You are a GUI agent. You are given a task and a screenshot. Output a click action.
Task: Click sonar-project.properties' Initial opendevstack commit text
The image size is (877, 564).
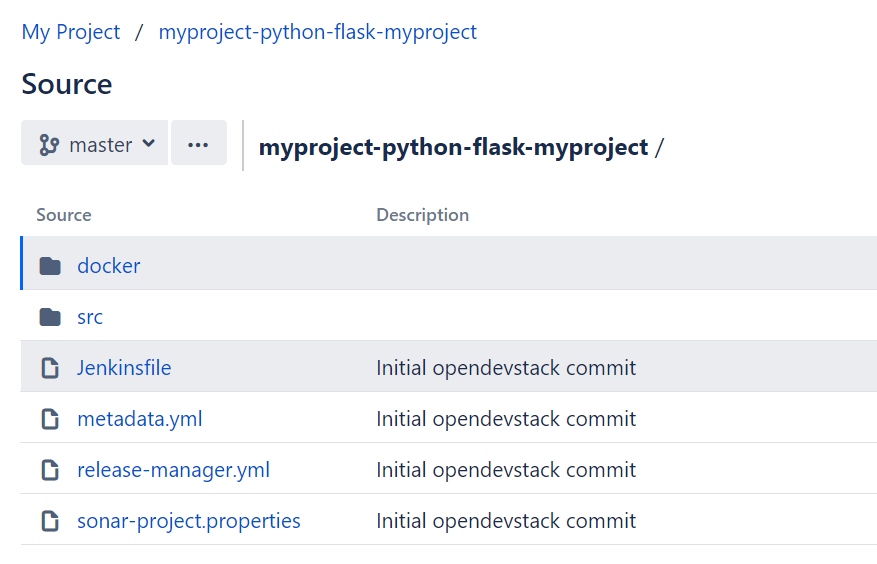[506, 520]
